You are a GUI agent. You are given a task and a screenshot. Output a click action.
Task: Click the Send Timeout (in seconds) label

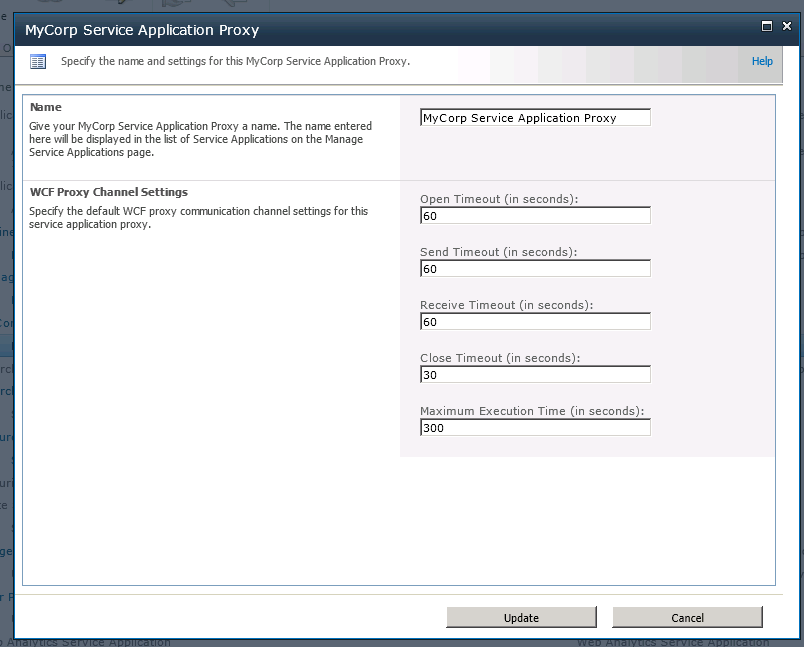(x=498, y=252)
